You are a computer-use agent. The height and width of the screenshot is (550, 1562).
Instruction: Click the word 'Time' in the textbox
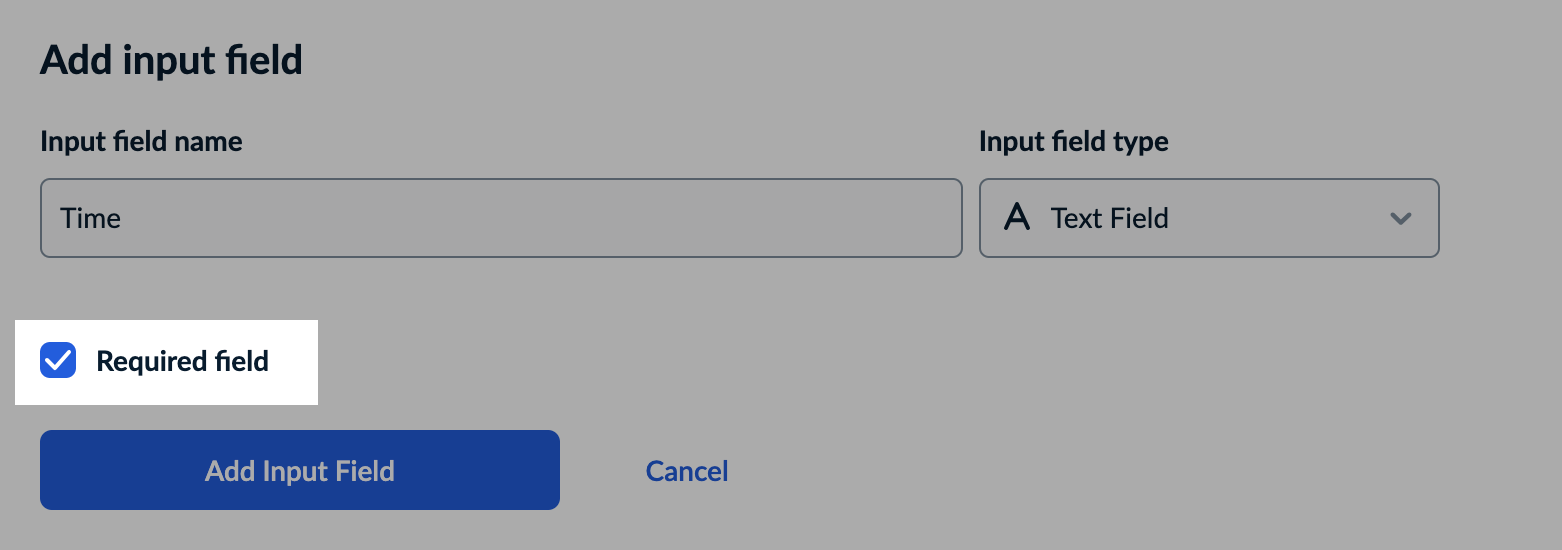pyautogui.click(x=90, y=218)
